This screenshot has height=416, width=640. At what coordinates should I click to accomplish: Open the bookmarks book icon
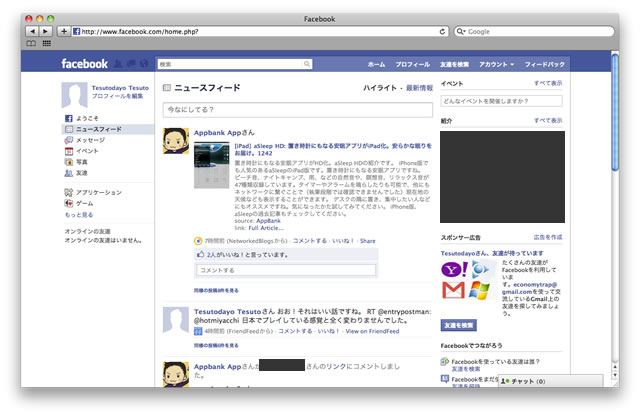coord(31,43)
